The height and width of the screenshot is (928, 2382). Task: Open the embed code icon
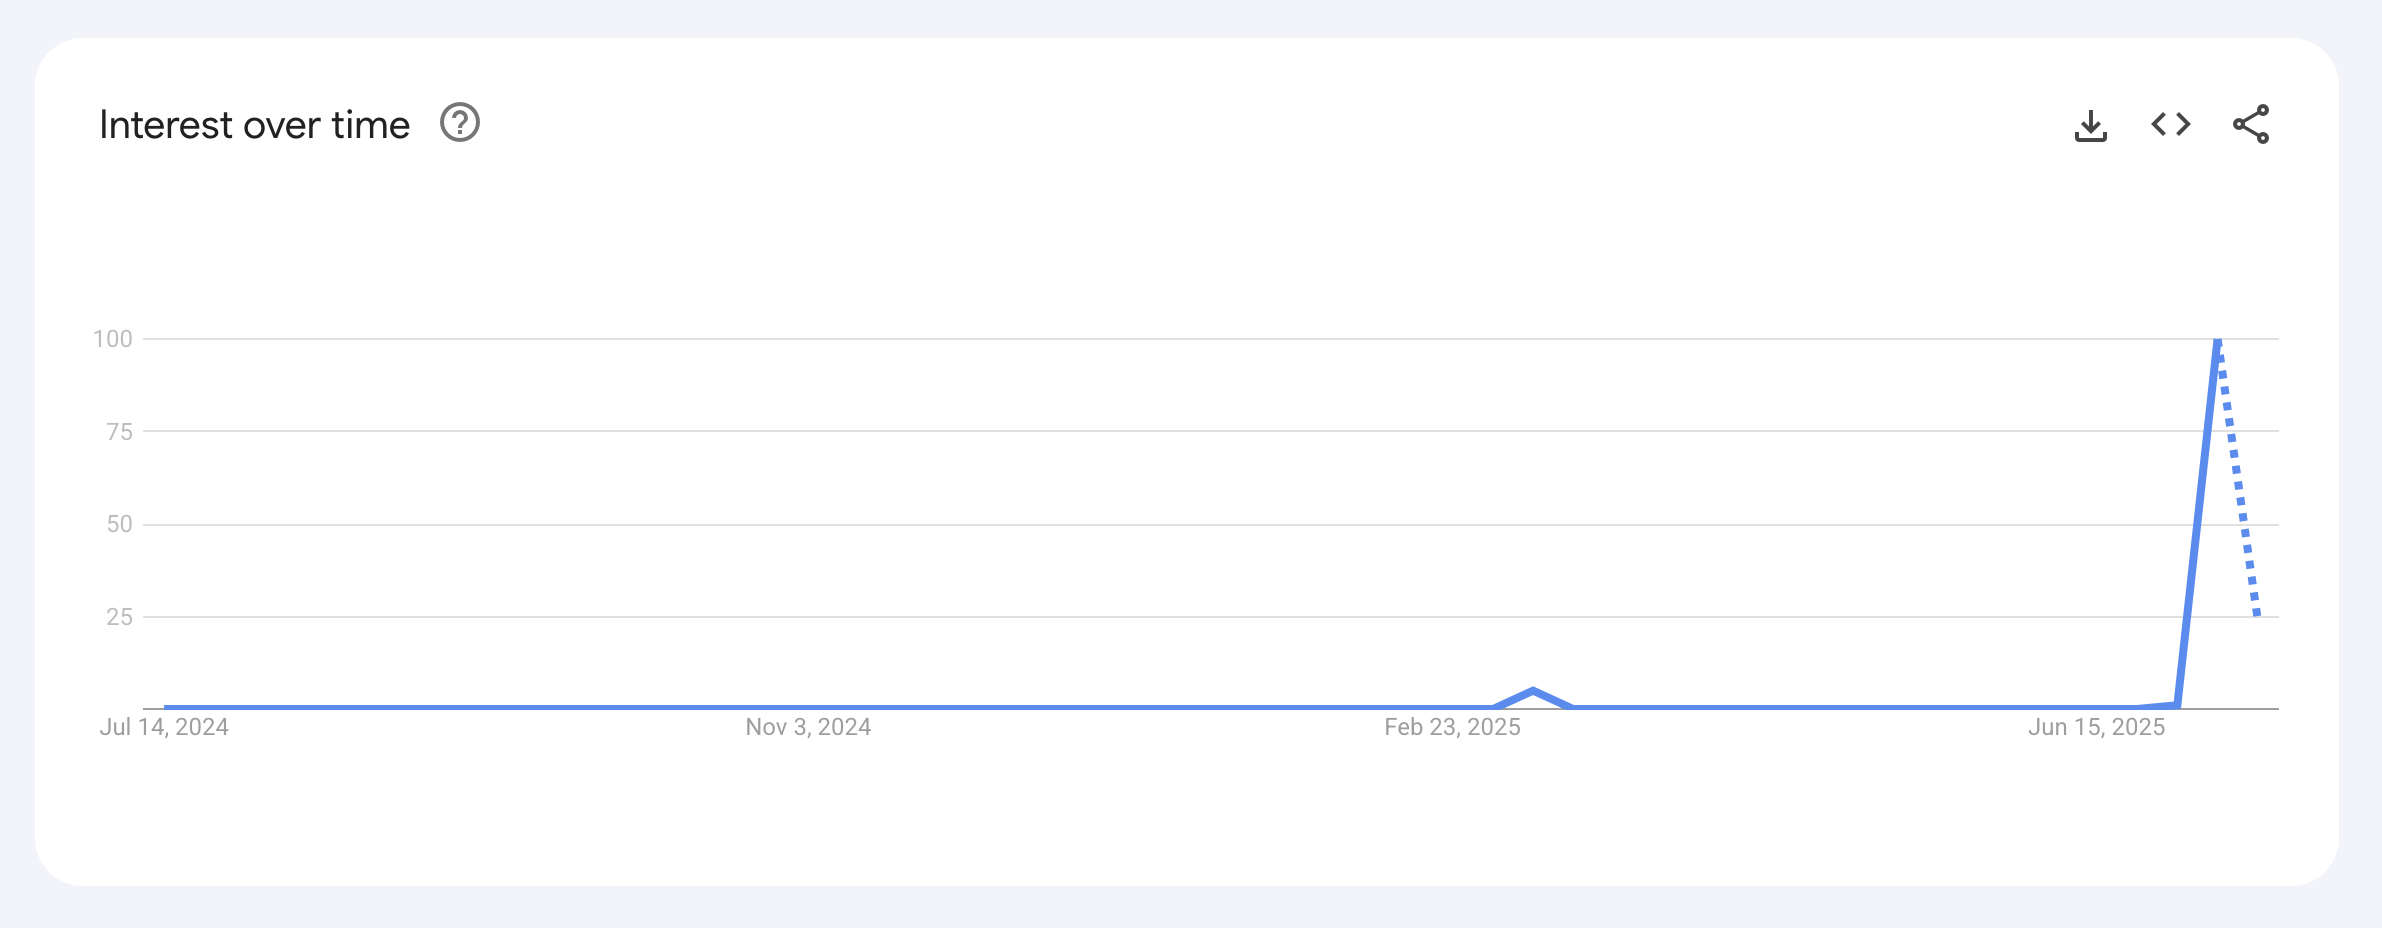[x=2170, y=124]
